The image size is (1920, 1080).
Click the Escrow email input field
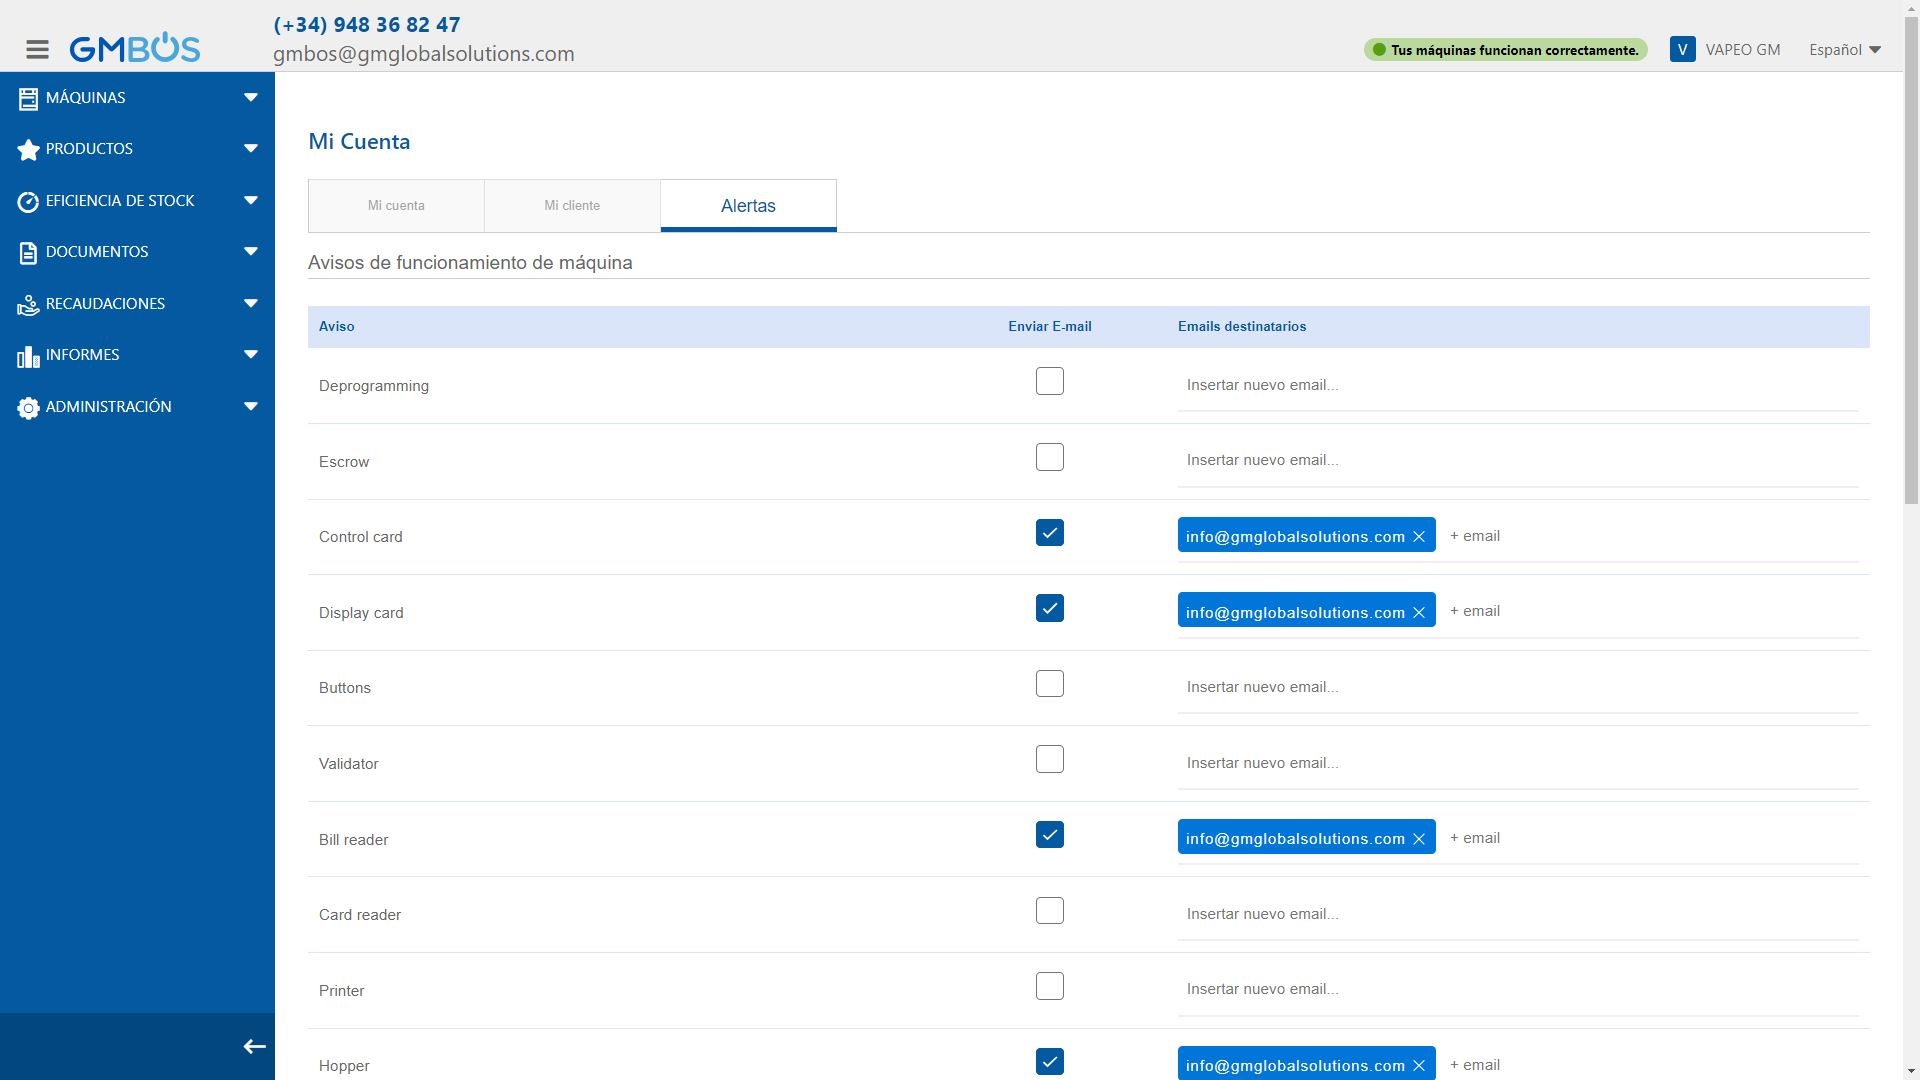click(1516, 460)
